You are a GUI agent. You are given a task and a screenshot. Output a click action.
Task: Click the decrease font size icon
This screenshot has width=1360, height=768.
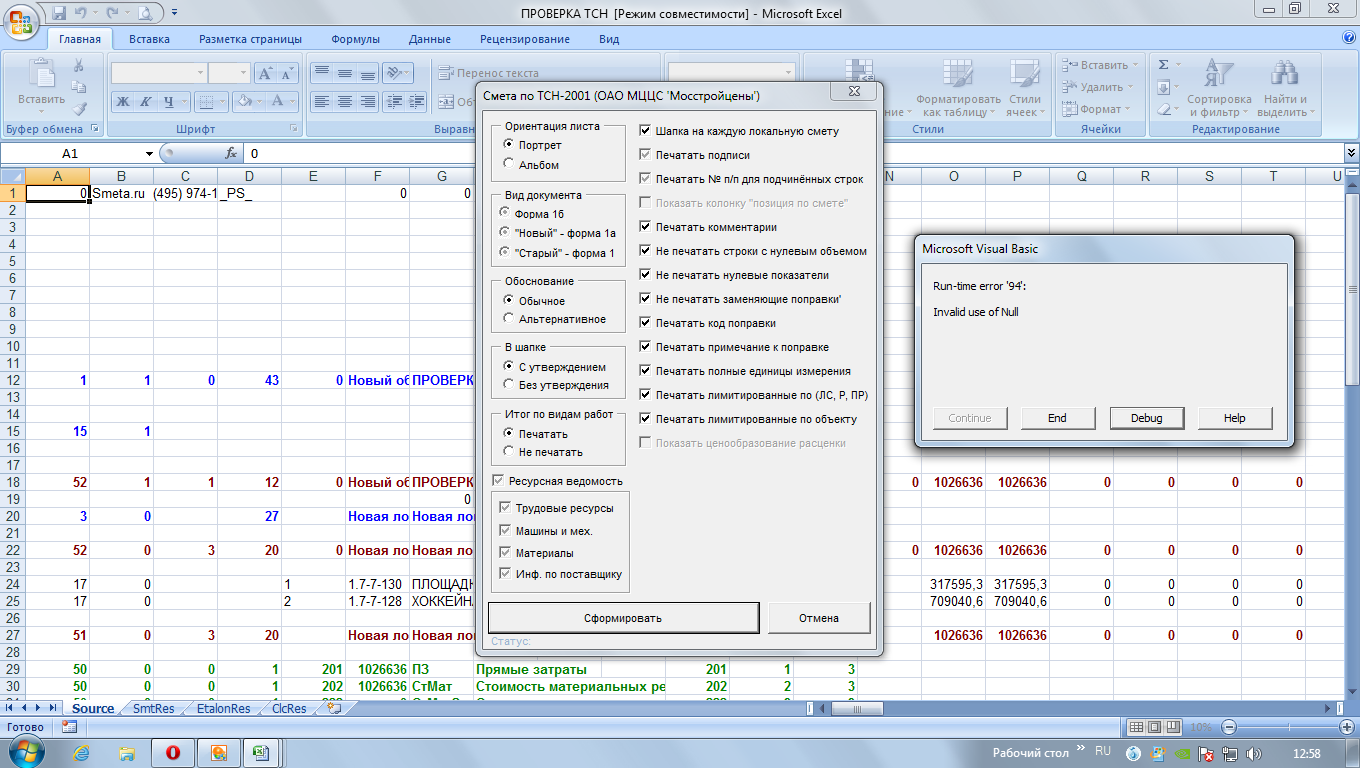coord(287,73)
